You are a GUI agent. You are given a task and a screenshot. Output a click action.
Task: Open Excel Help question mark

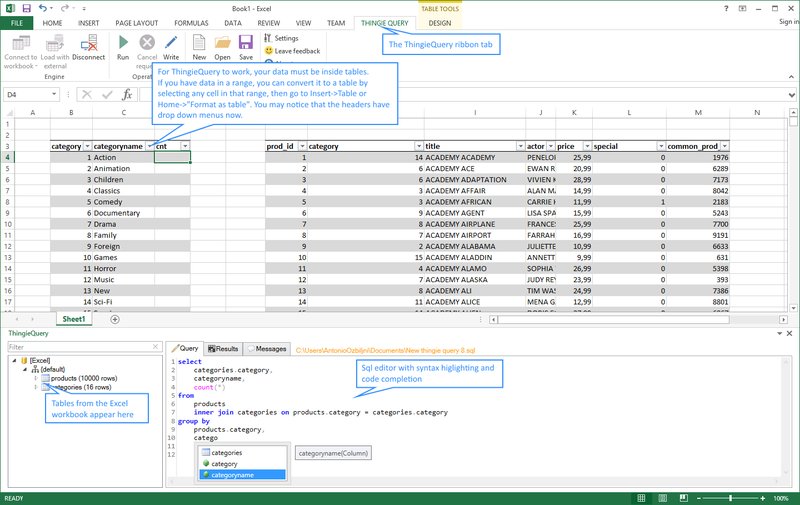point(726,8)
